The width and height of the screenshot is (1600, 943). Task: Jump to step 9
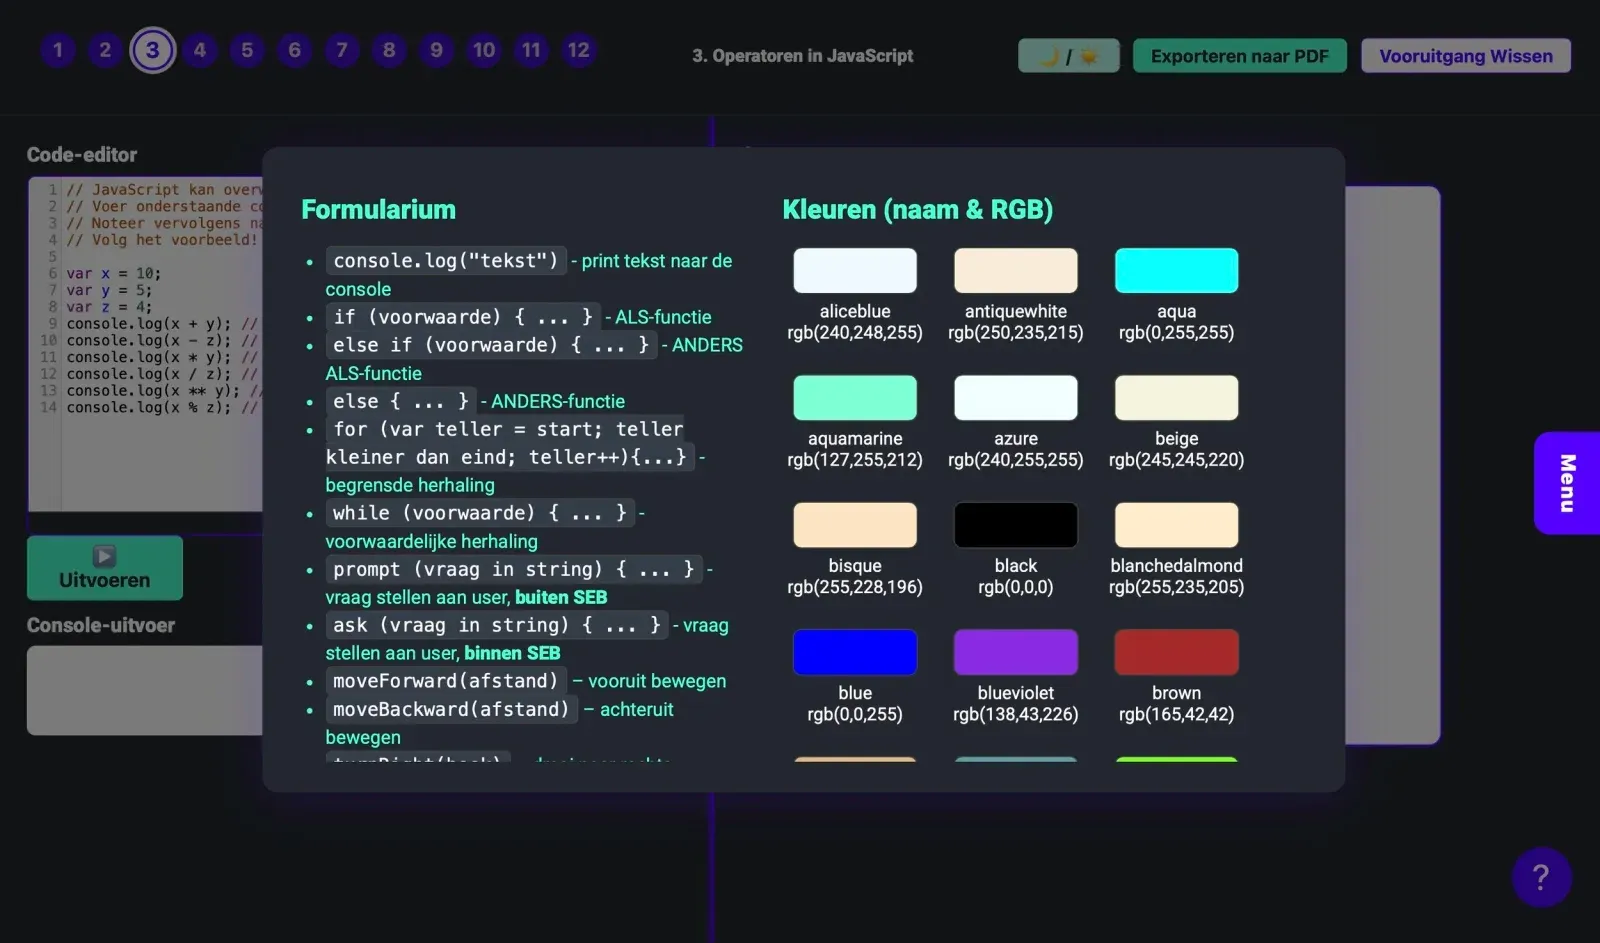pos(436,50)
